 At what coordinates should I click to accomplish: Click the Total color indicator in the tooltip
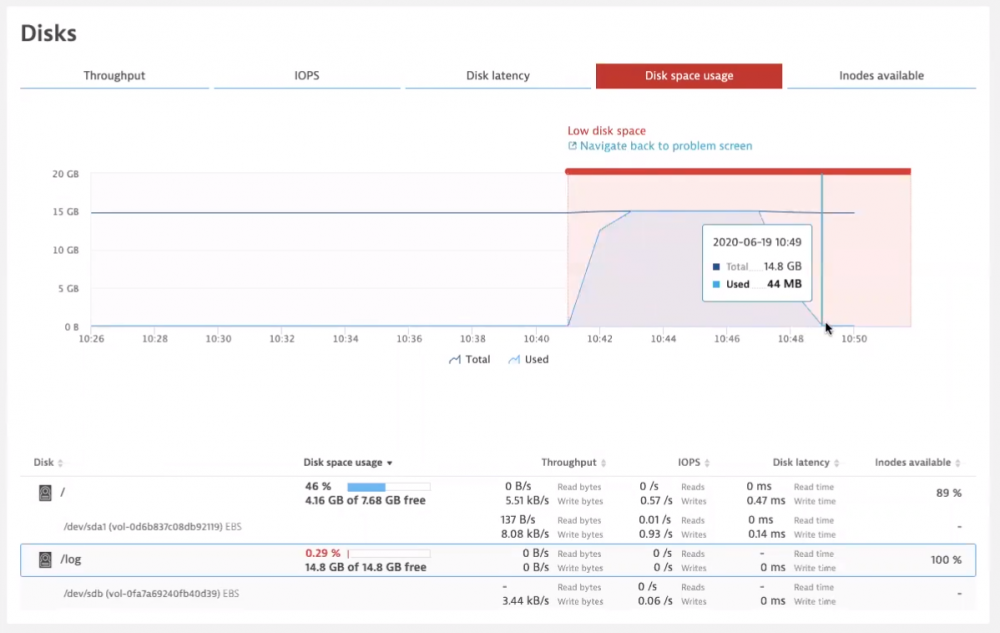[x=714, y=266]
